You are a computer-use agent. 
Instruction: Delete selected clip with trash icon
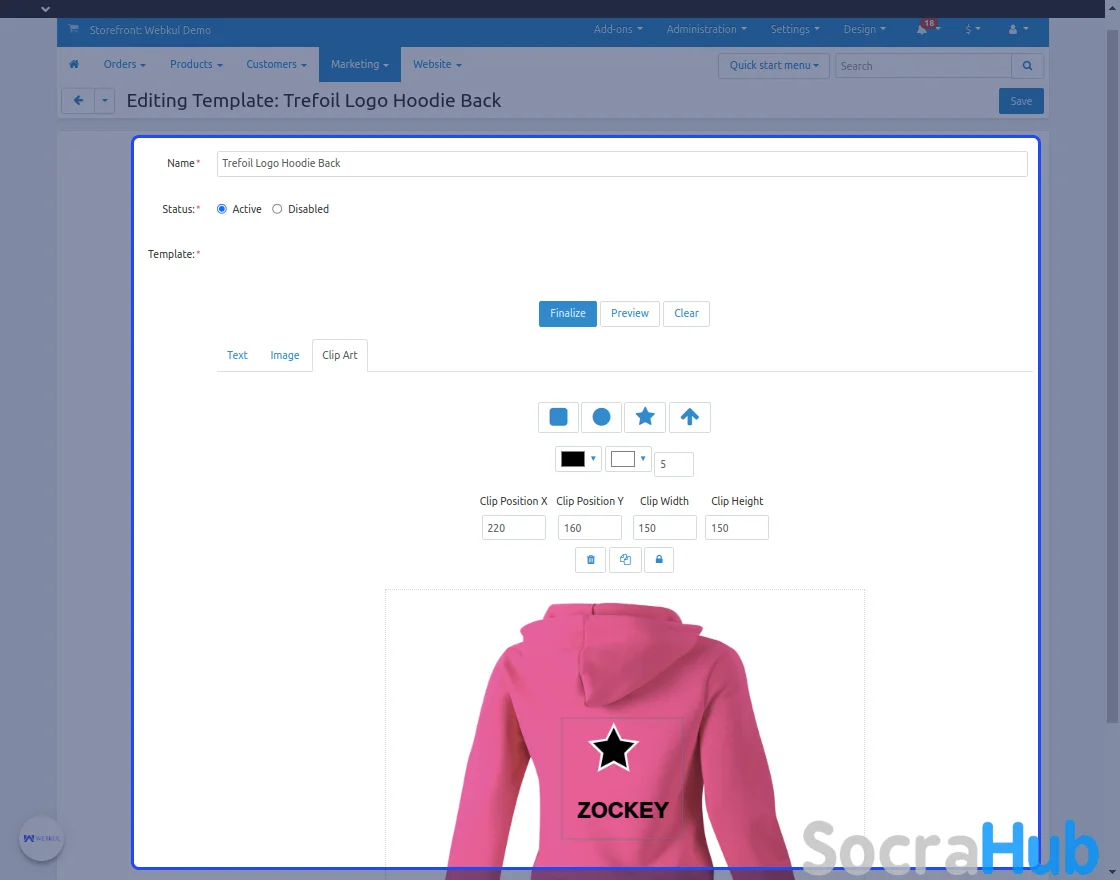tap(590, 560)
